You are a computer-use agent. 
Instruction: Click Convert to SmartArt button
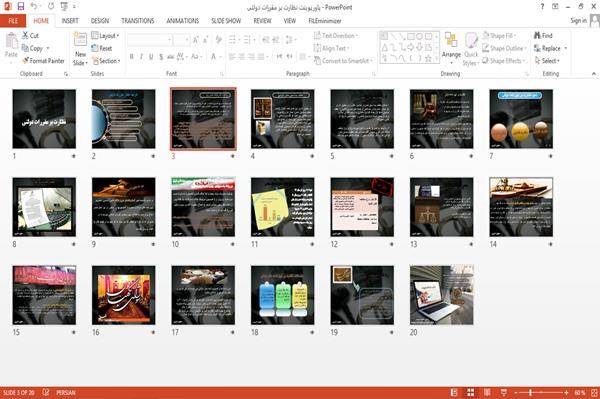coord(343,61)
